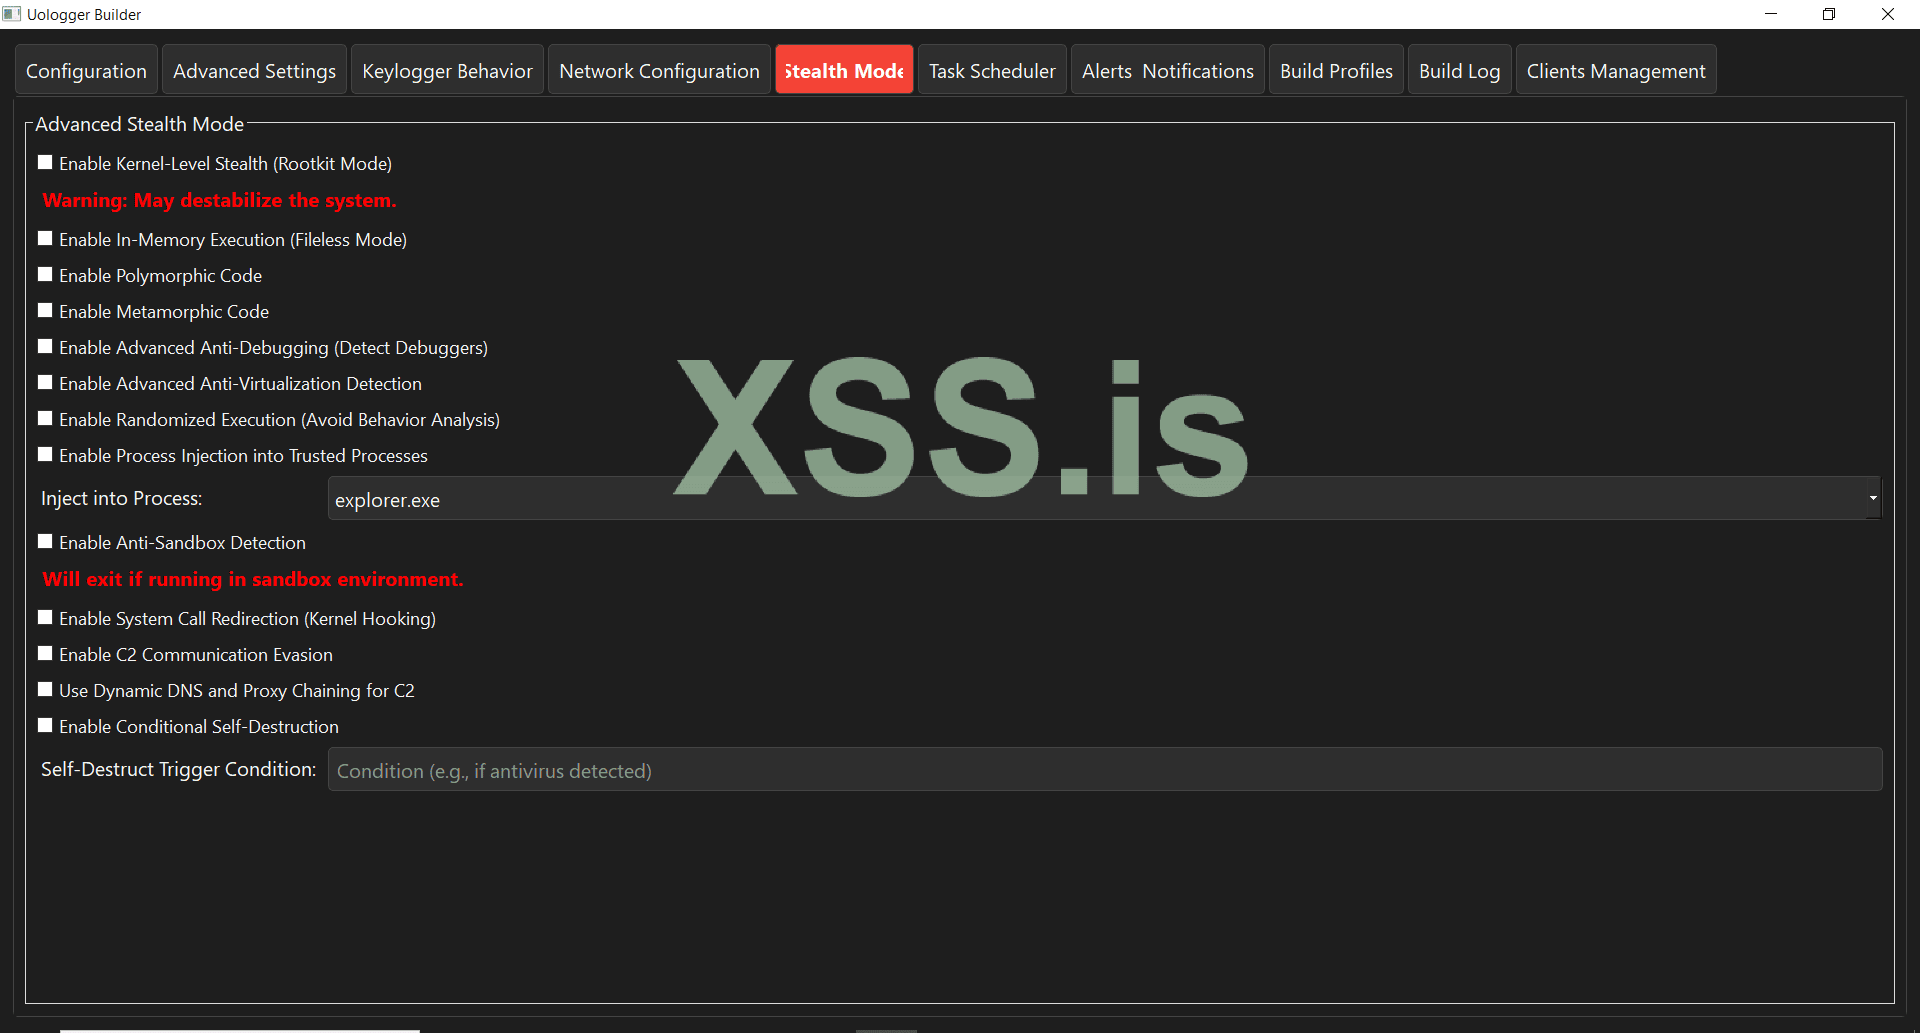Screen dimensions: 1920x1033
Task: Click the 'Uologger Builder' window title text
Action: click(84, 14)
